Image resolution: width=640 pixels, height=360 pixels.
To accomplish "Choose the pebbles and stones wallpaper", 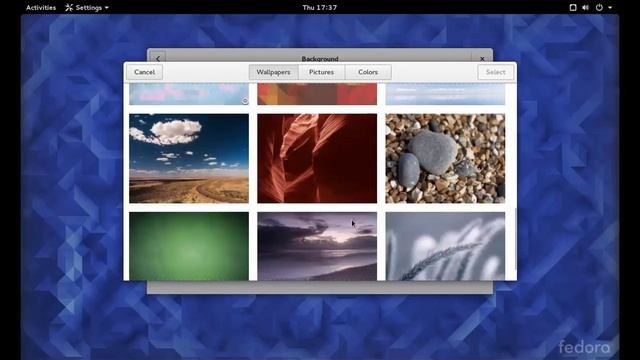I will [445, 158].
